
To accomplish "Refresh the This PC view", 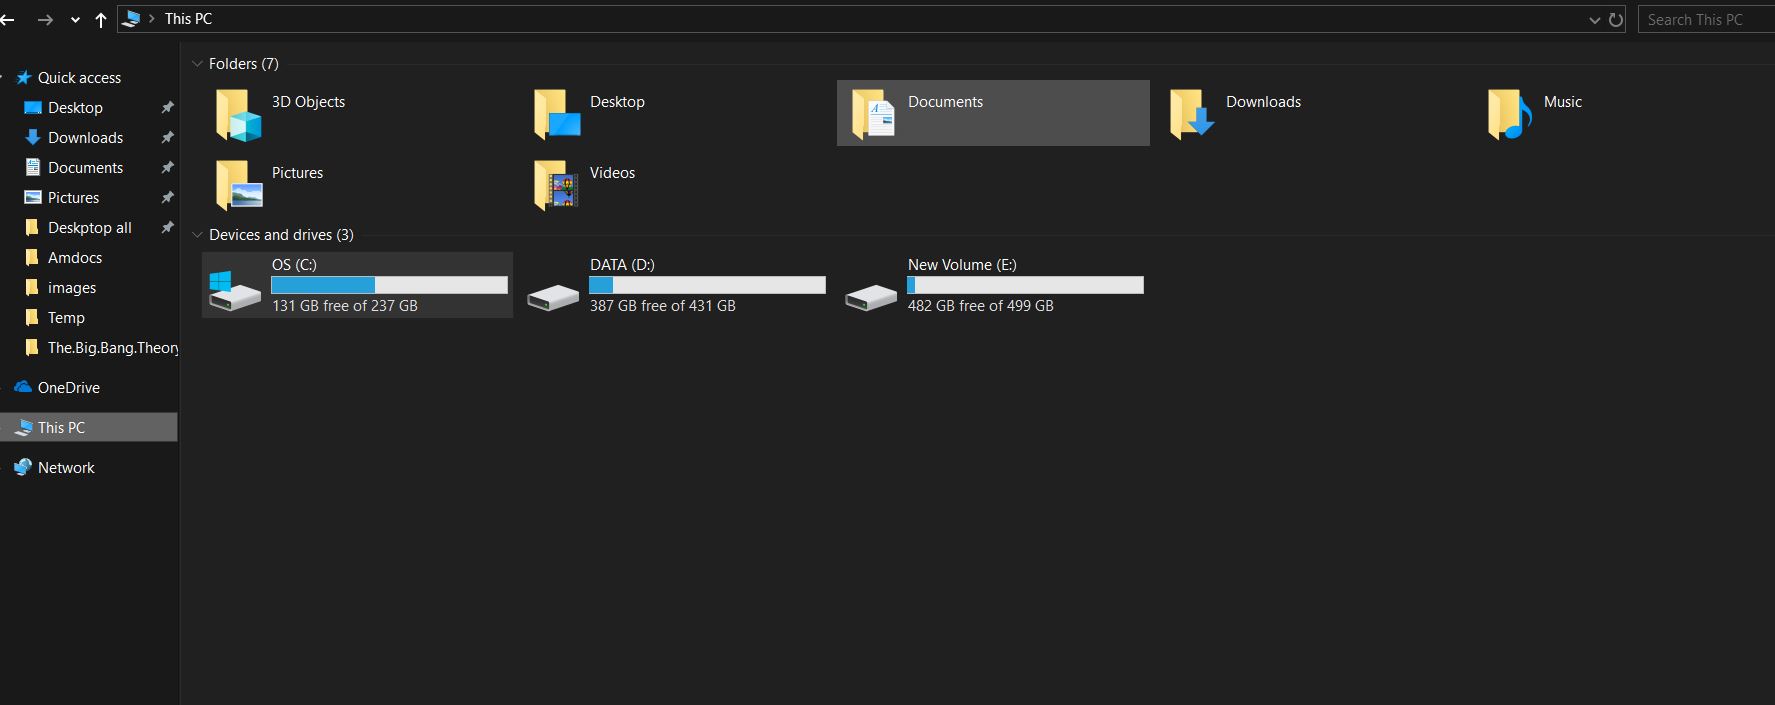I will [1616, 19].
